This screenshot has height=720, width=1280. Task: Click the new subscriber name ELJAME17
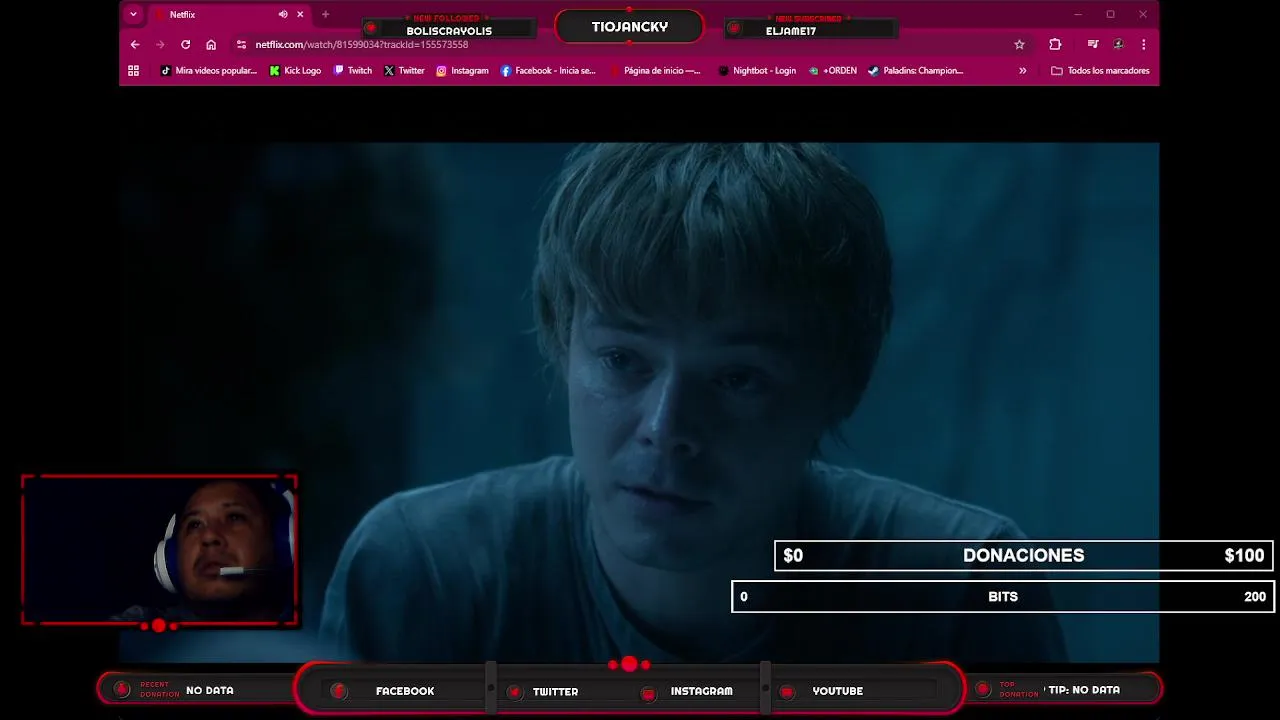[x=791, y=31]
